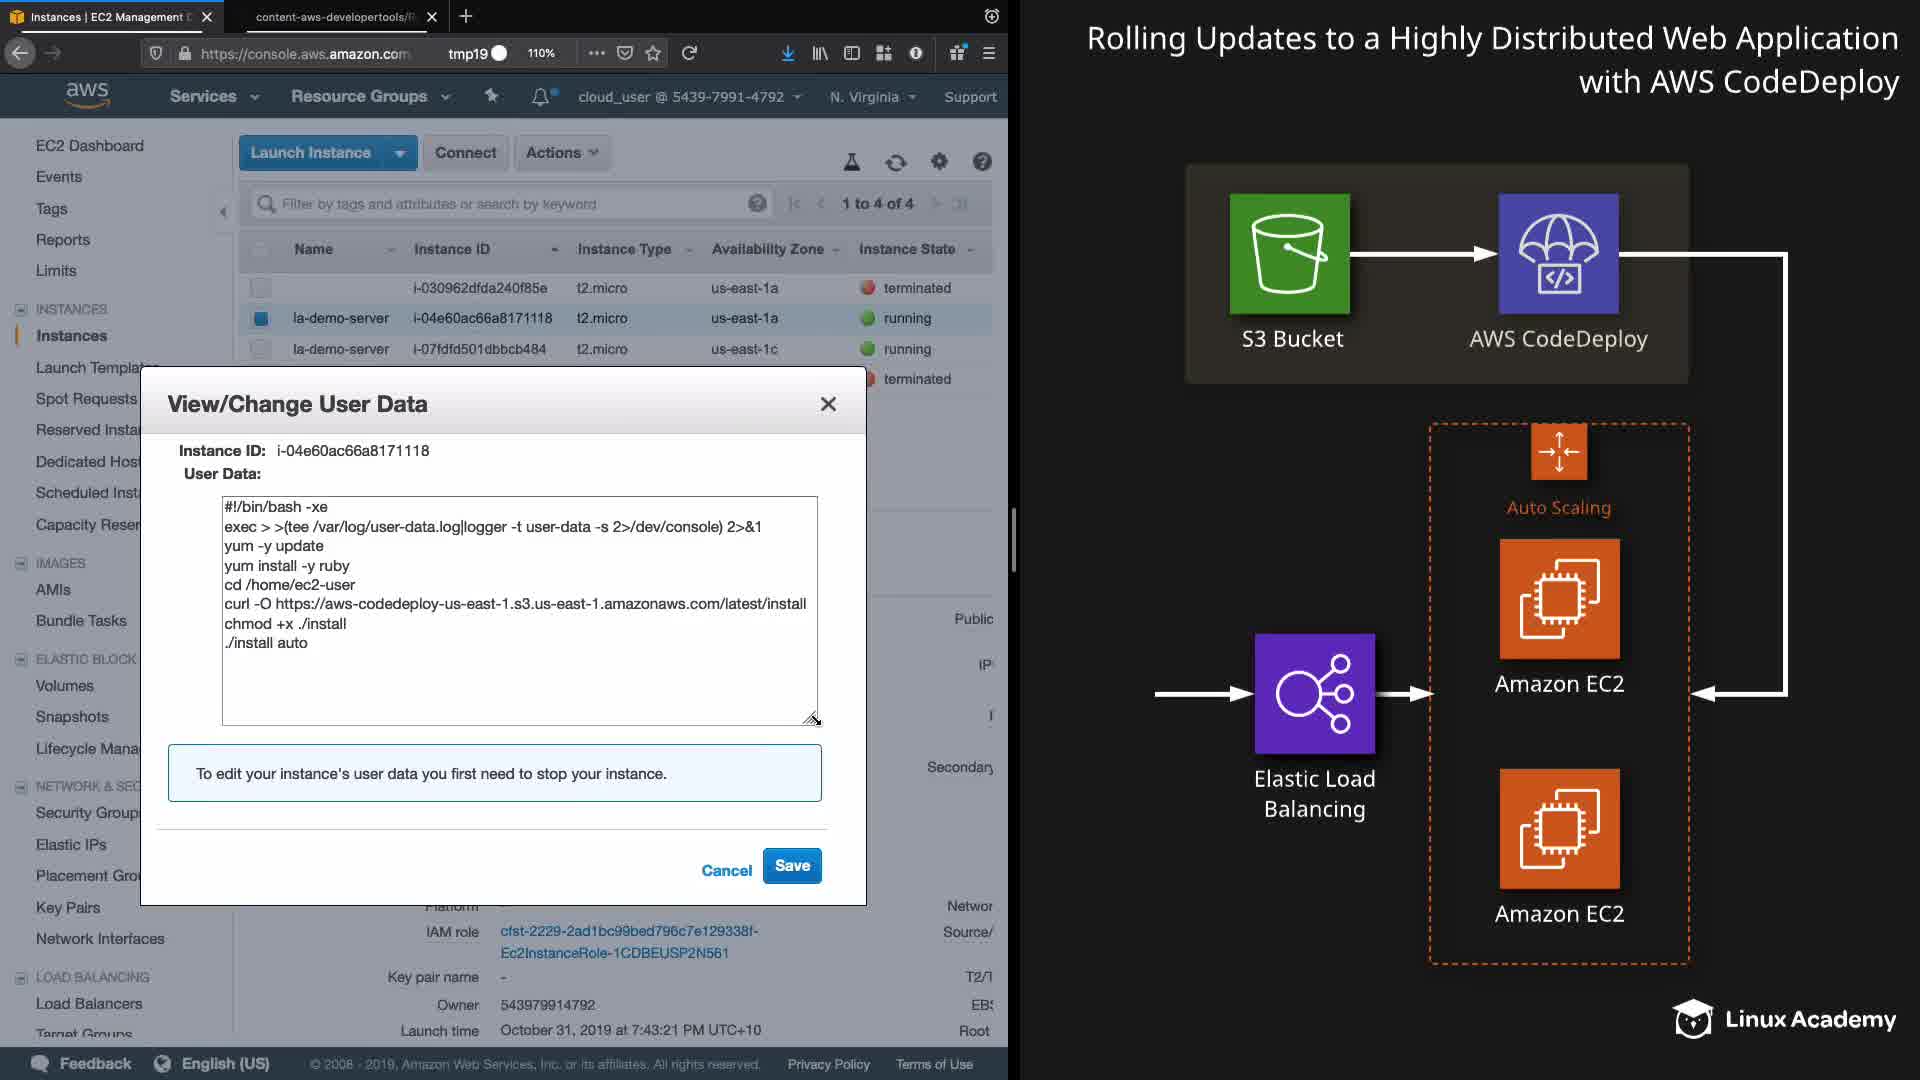Click the Save button in dialog
This screenshot has height=1080, width=1920.
tap(792, 866)
